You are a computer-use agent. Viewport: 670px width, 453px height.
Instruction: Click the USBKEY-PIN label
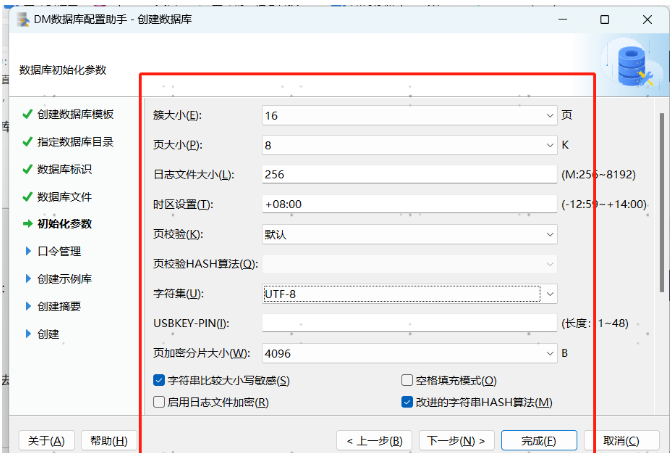tap(191, 323)
